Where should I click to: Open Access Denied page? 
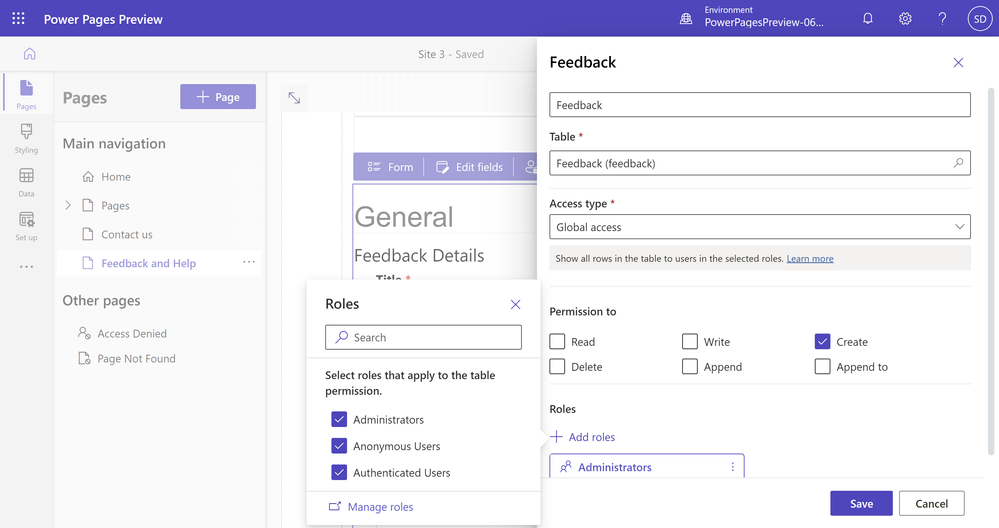pos(132,334)
